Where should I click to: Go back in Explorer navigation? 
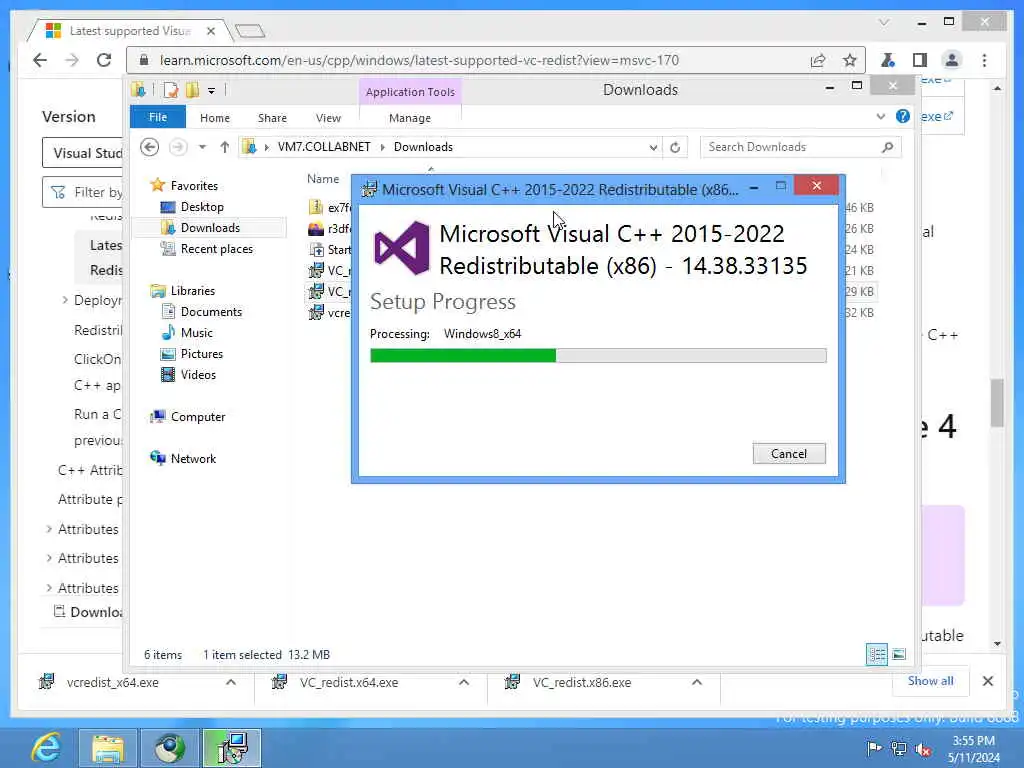[150, 147]
